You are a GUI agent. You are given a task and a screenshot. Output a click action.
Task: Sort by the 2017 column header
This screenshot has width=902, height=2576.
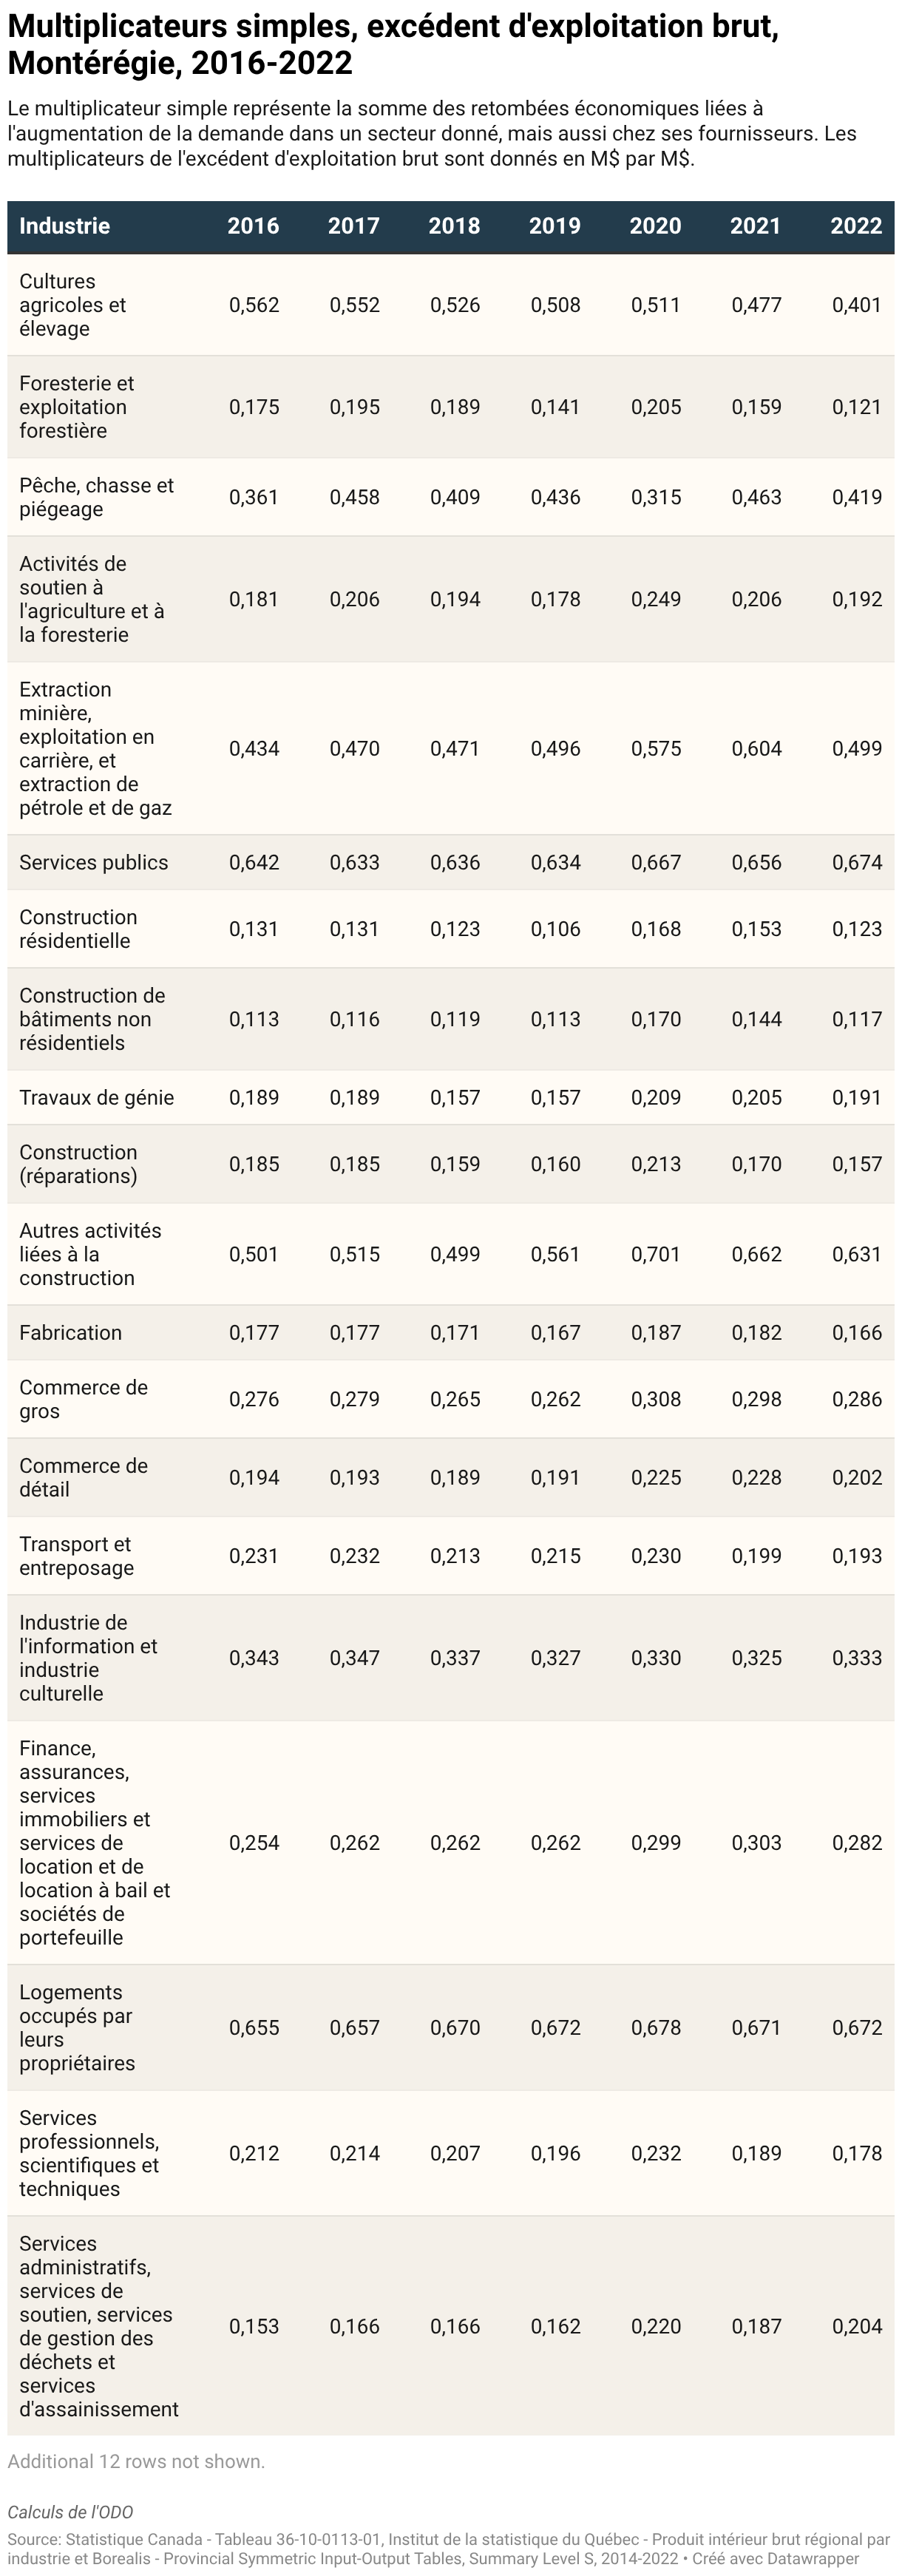pos(354,226)
